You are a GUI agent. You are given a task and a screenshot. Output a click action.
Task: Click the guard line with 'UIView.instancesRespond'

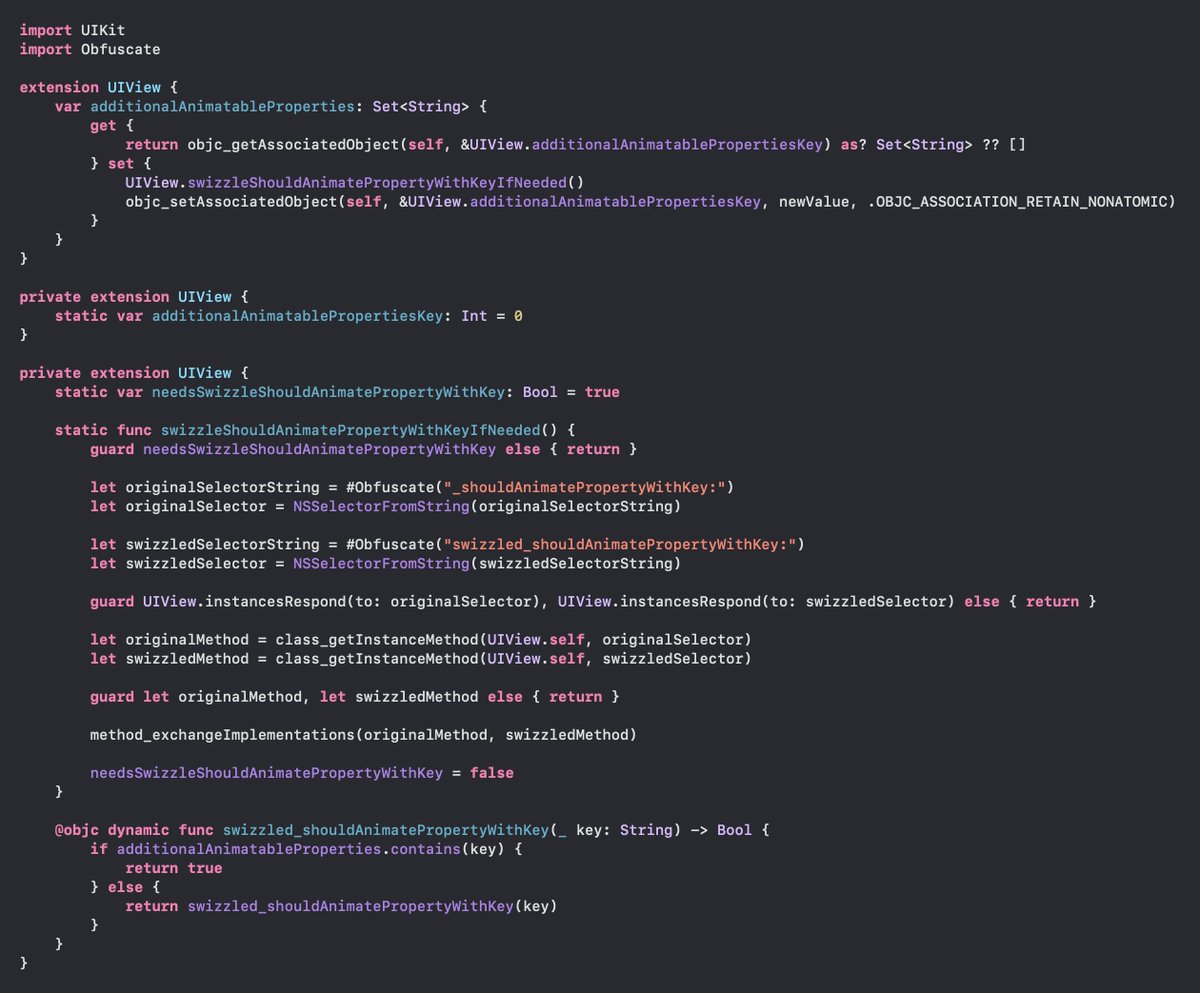(594, 601)
